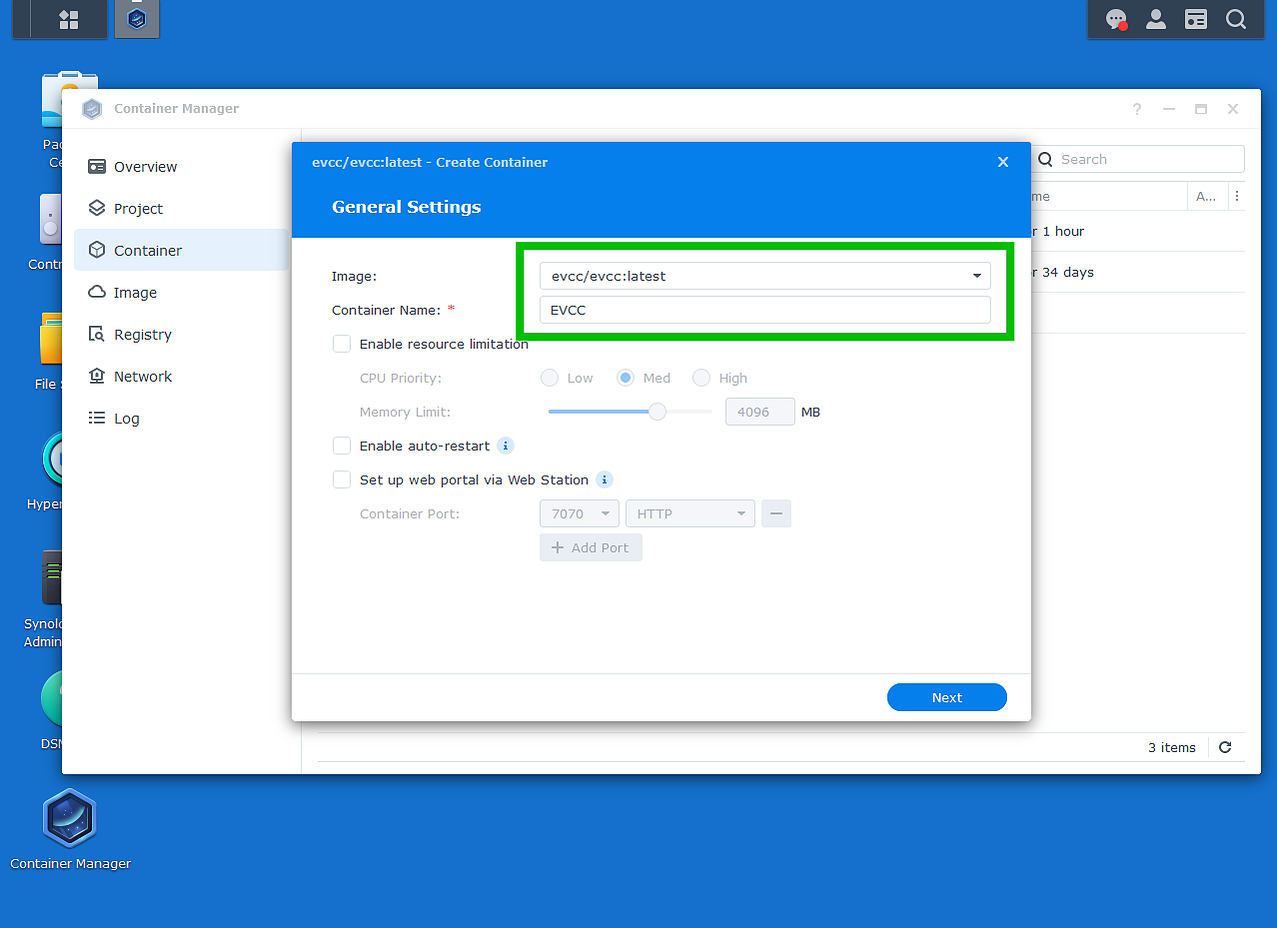The width and height of the screenshot is (1277, 928).
Task: Click the remove port minus button
Action: tap(776, 514)
